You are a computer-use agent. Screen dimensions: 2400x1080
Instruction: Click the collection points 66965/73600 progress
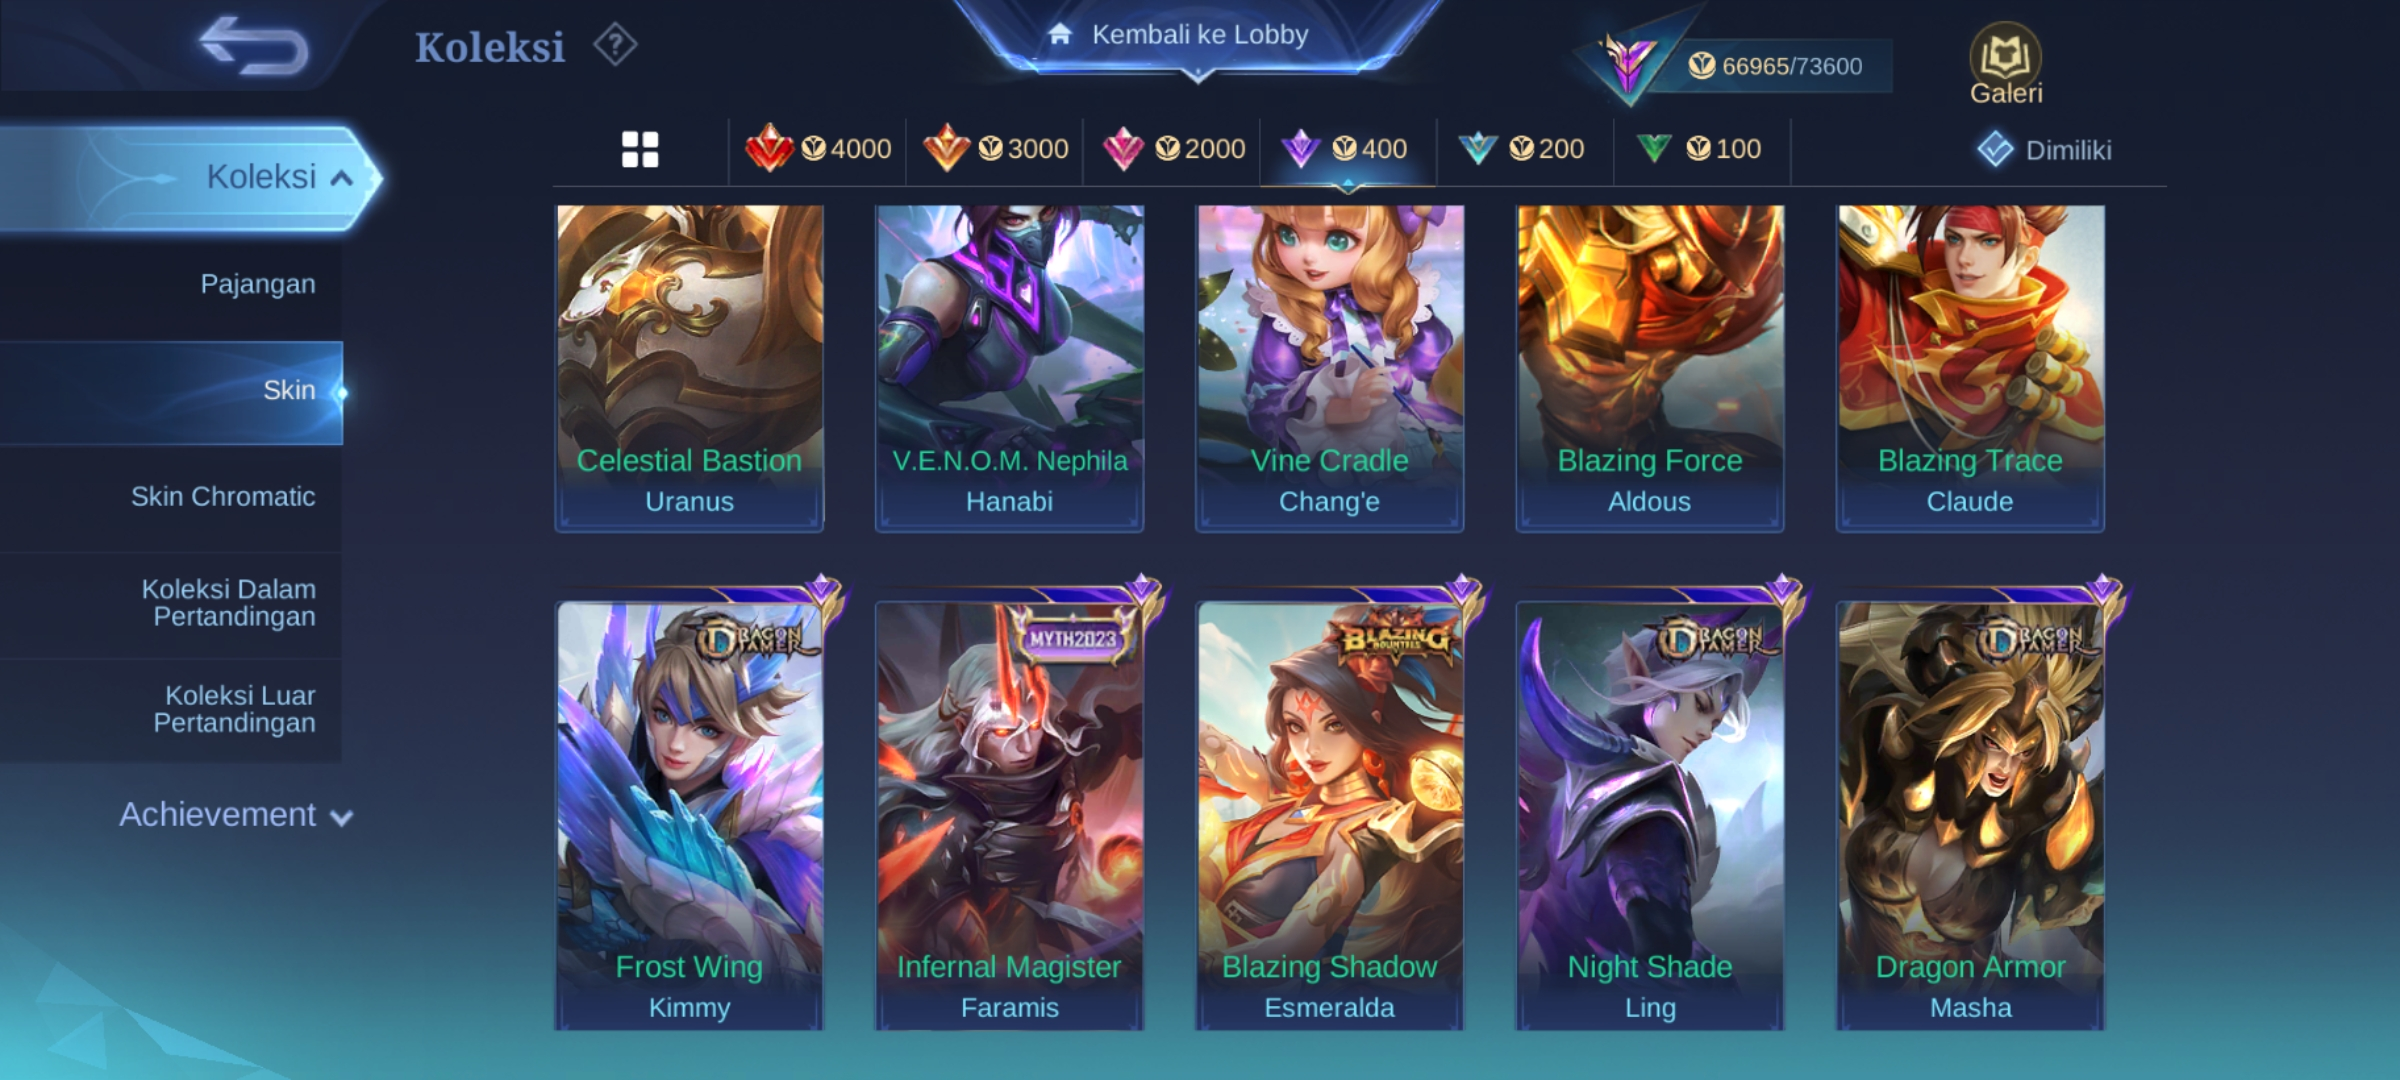(1776, 66)
